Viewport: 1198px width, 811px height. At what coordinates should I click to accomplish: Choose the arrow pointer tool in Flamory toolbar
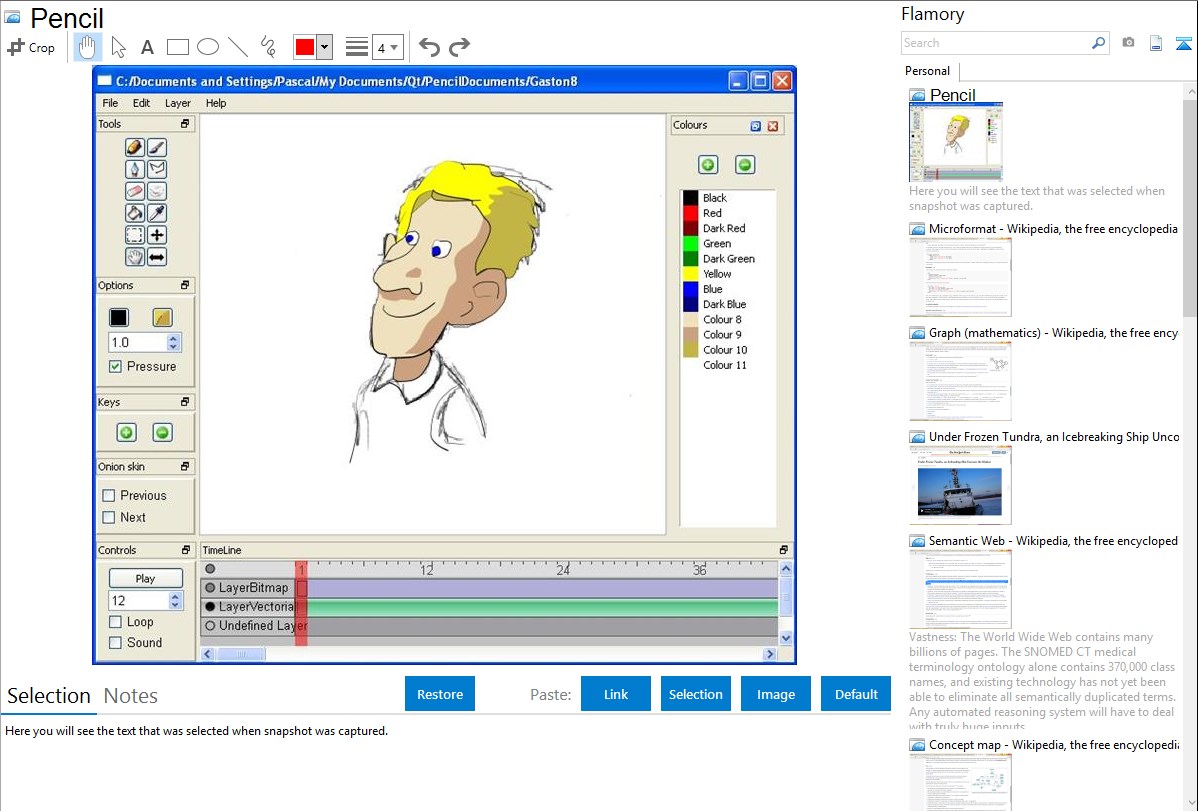click(118, 47)
